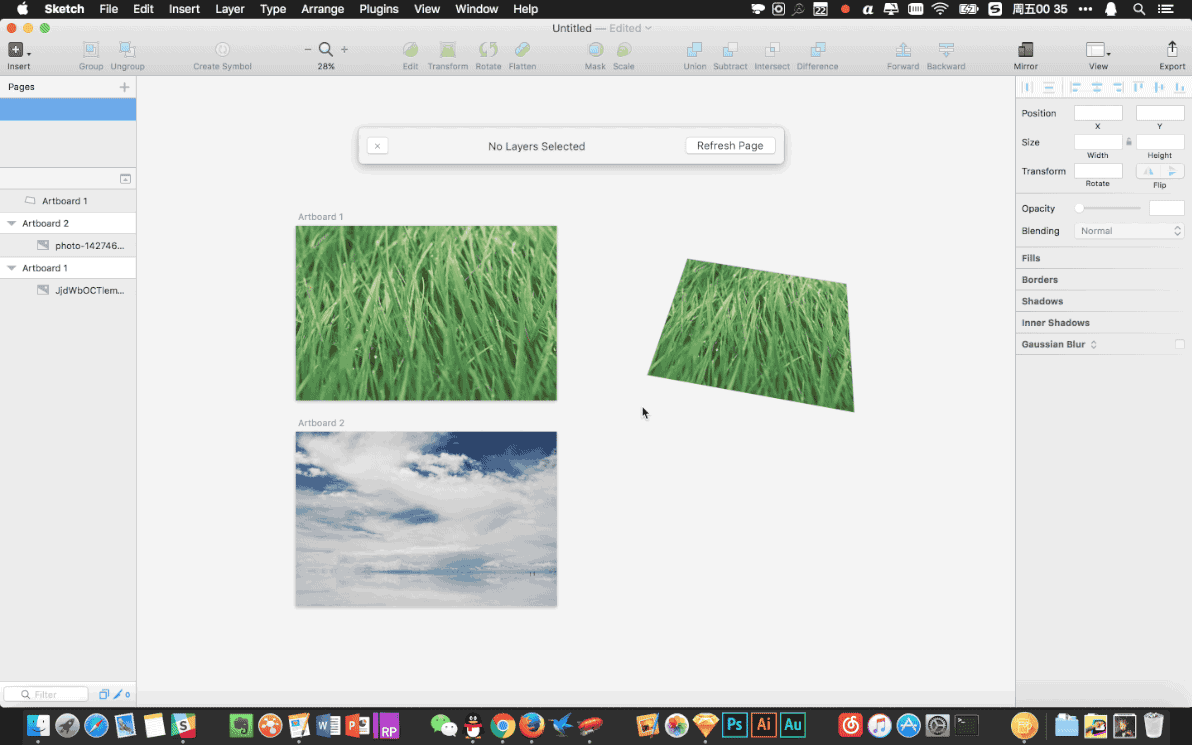
Task: Select the JjdWbOCTlem layer
Action: point(68,290)
